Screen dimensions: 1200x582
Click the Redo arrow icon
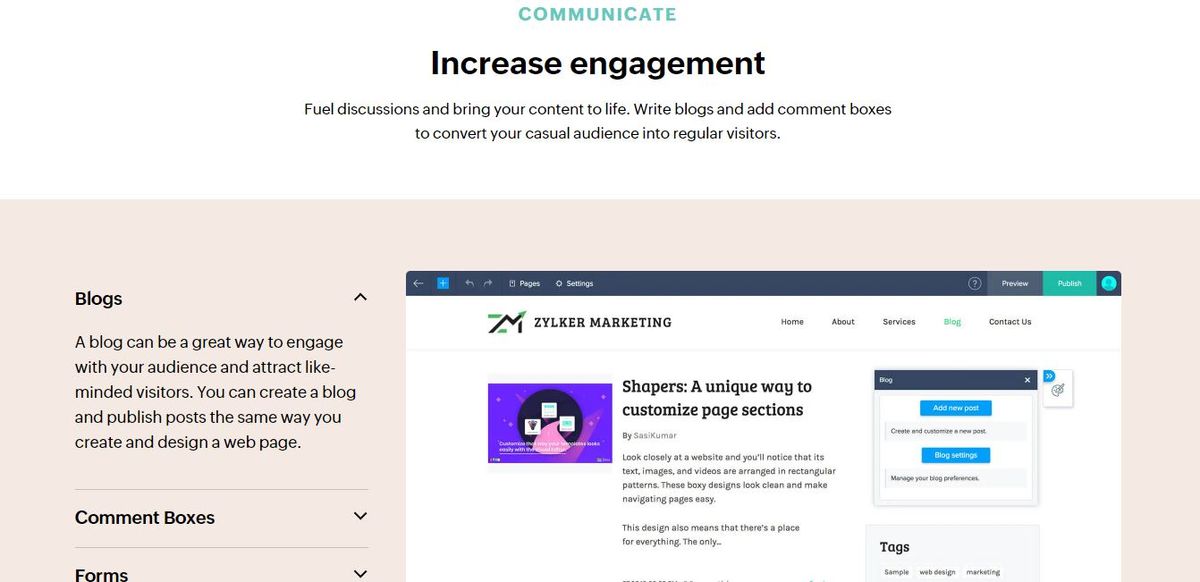[487, 283]
